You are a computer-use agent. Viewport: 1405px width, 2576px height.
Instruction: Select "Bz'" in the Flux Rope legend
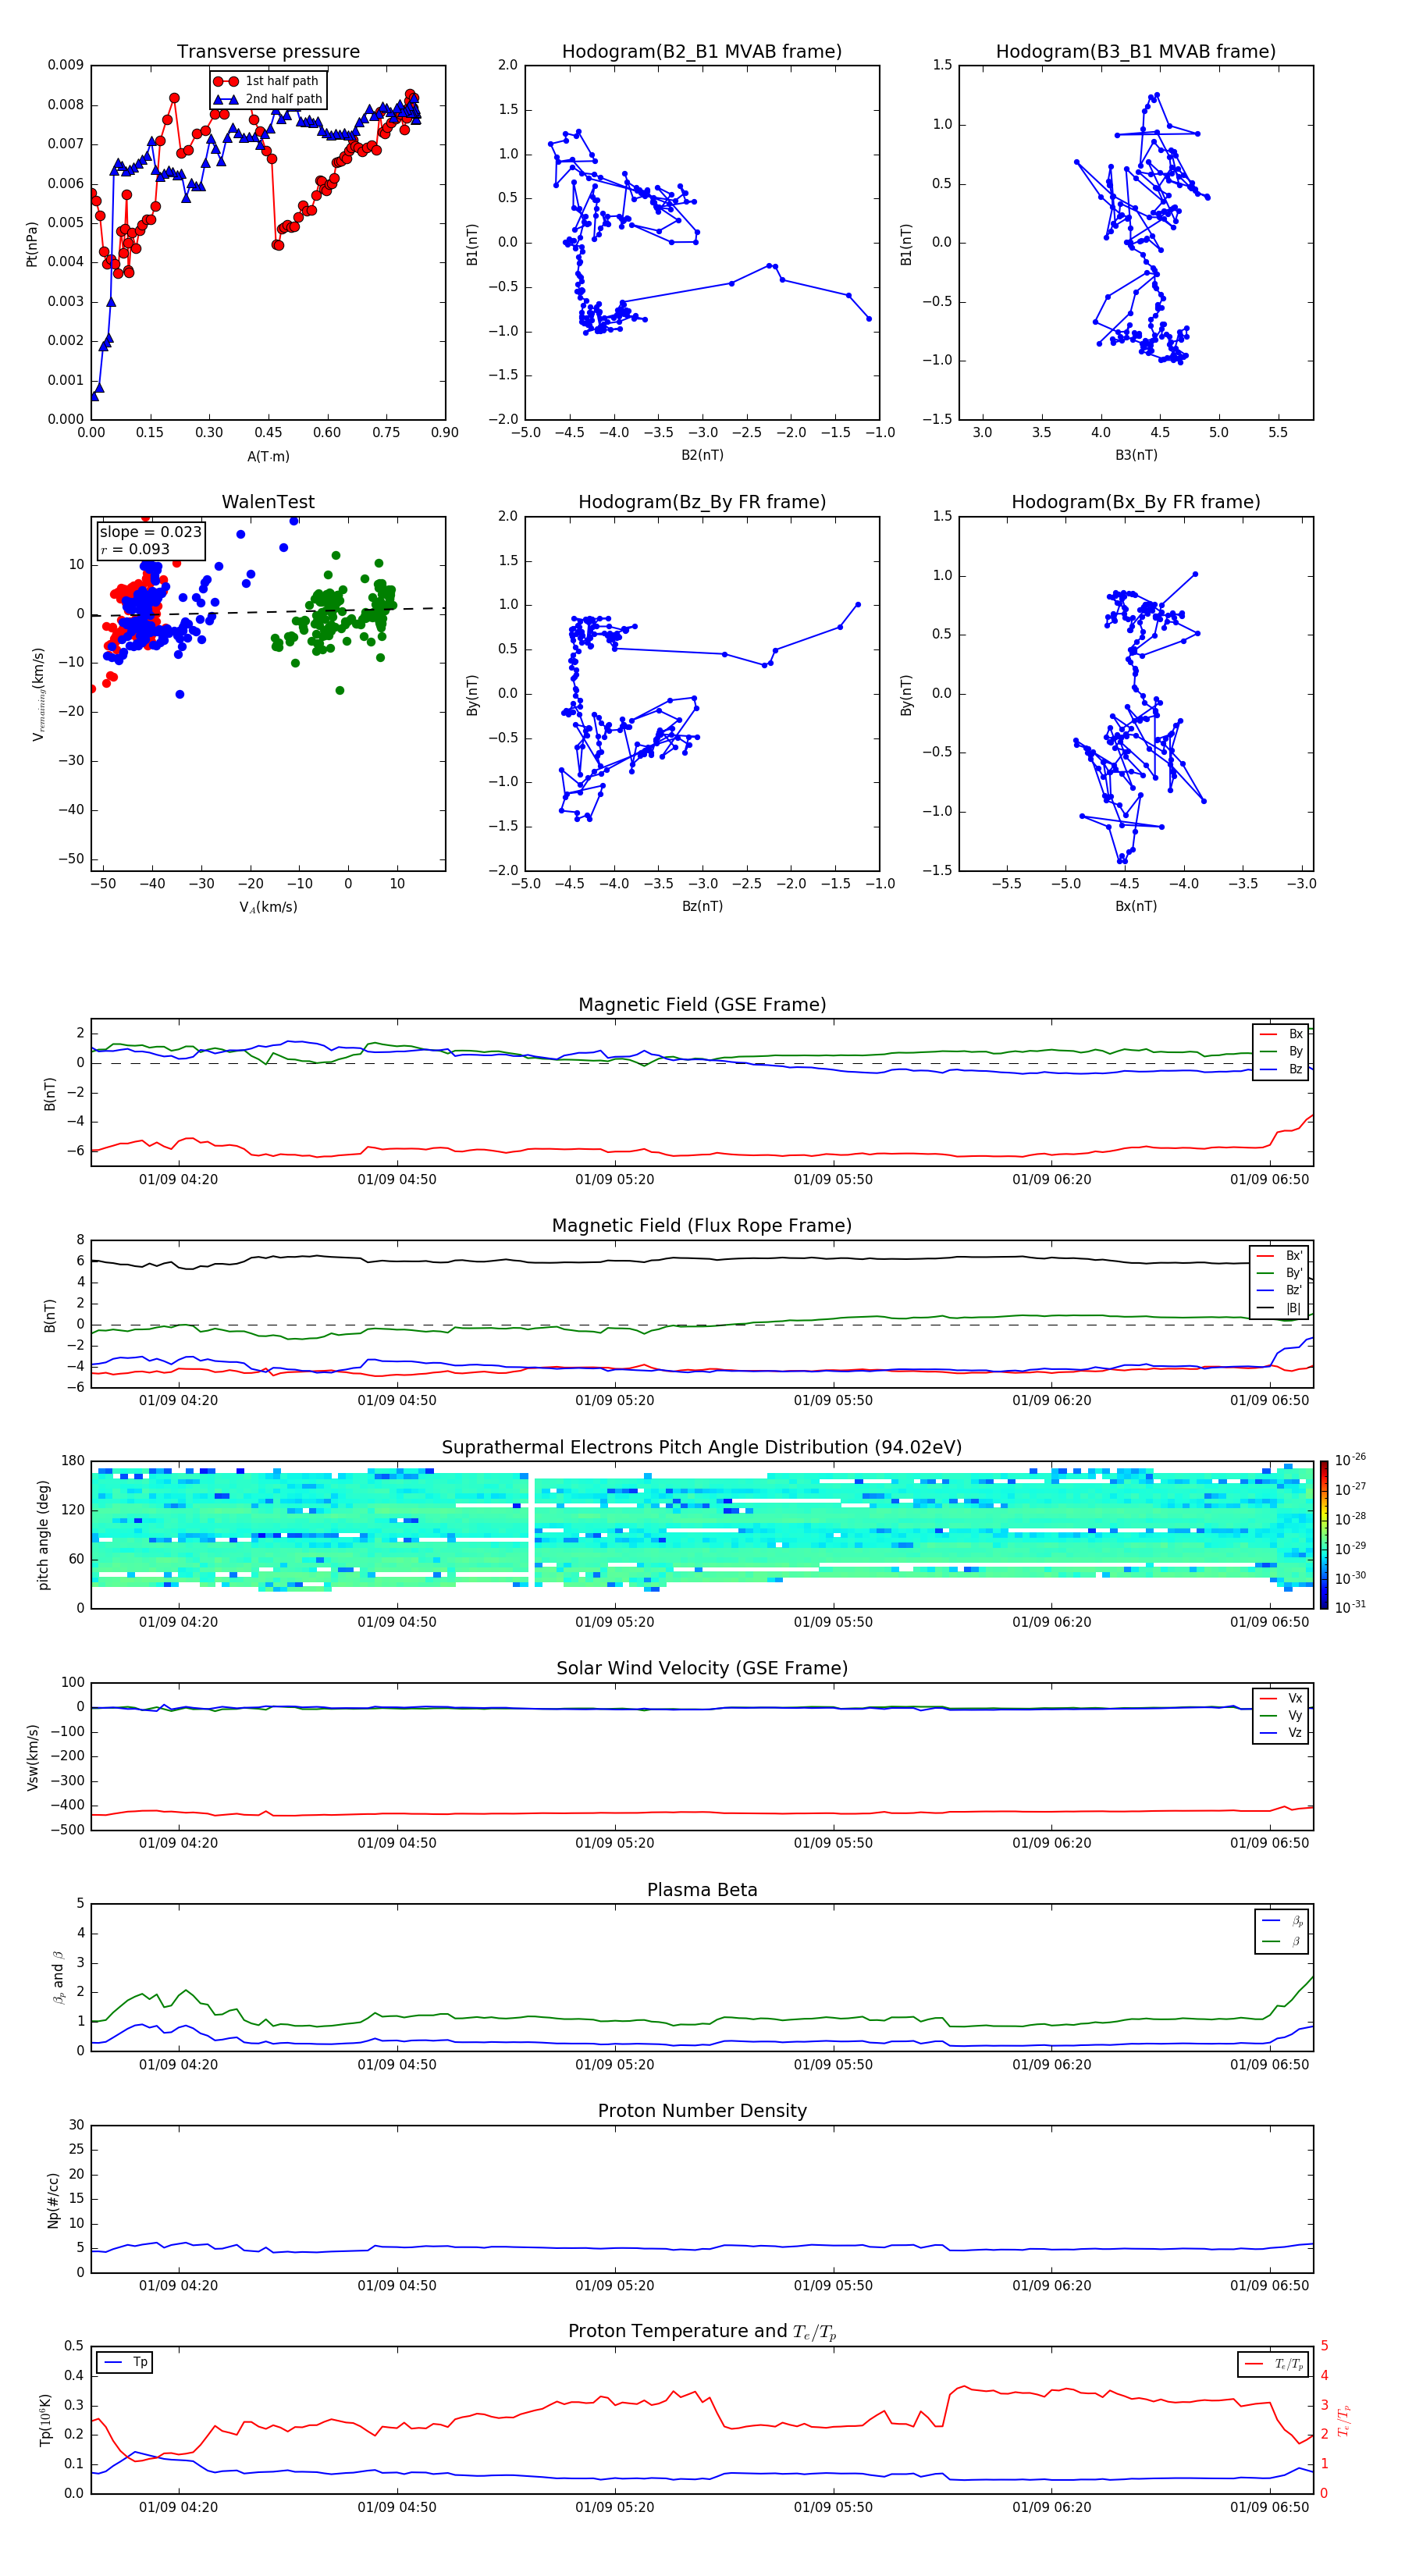1279,1290
